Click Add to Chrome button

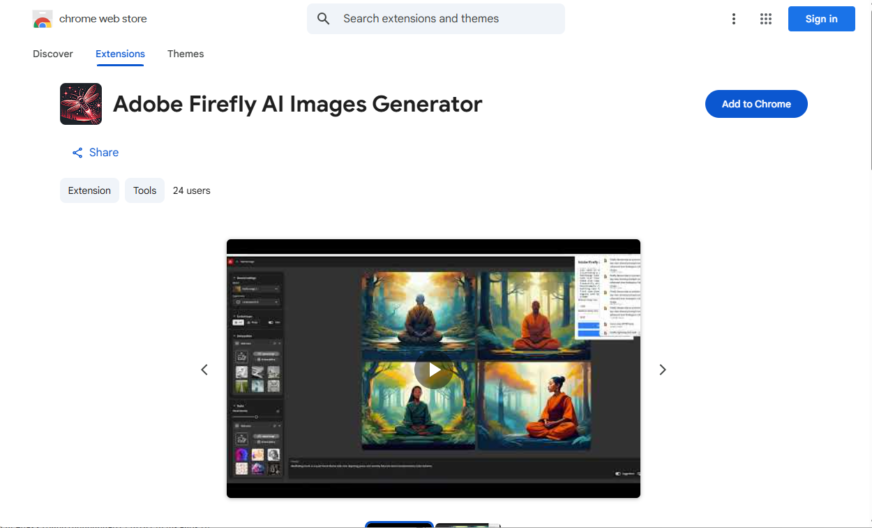(x=756, y=104)
